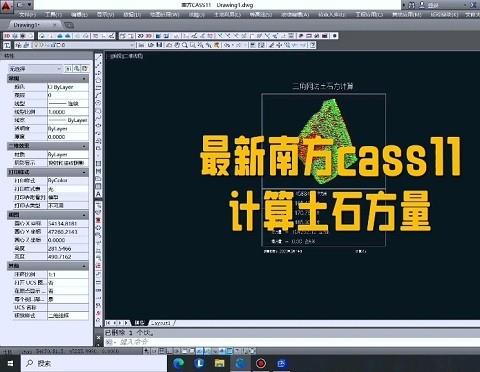This screenshot has height=372, width=480.
Task: Collapse the first properties section header
Action: (48, 79)
